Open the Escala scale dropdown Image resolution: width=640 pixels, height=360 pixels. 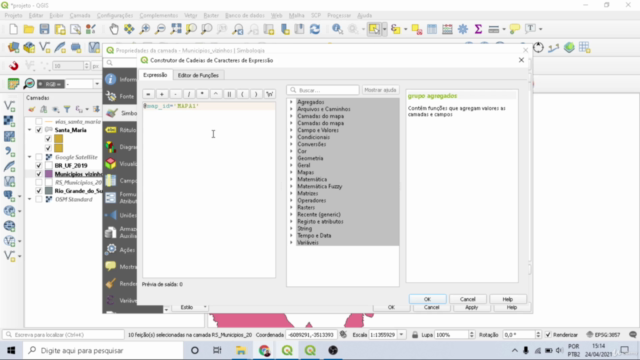pyautogui.click(x=401, y=335)
